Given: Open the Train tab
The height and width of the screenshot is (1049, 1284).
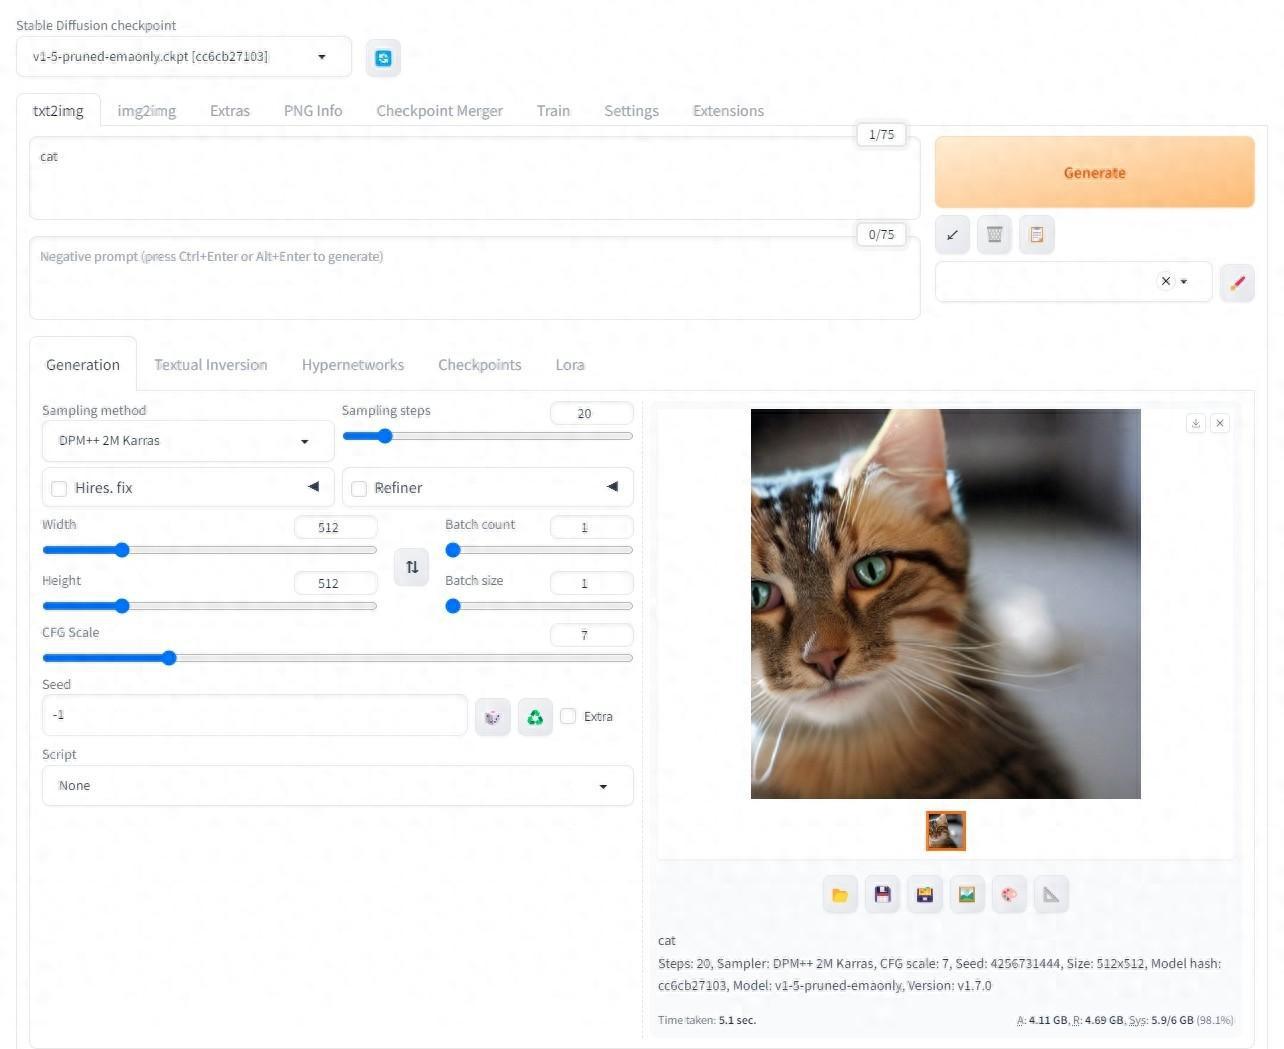Looking at the screenshot, I should [x=553, y=111].
